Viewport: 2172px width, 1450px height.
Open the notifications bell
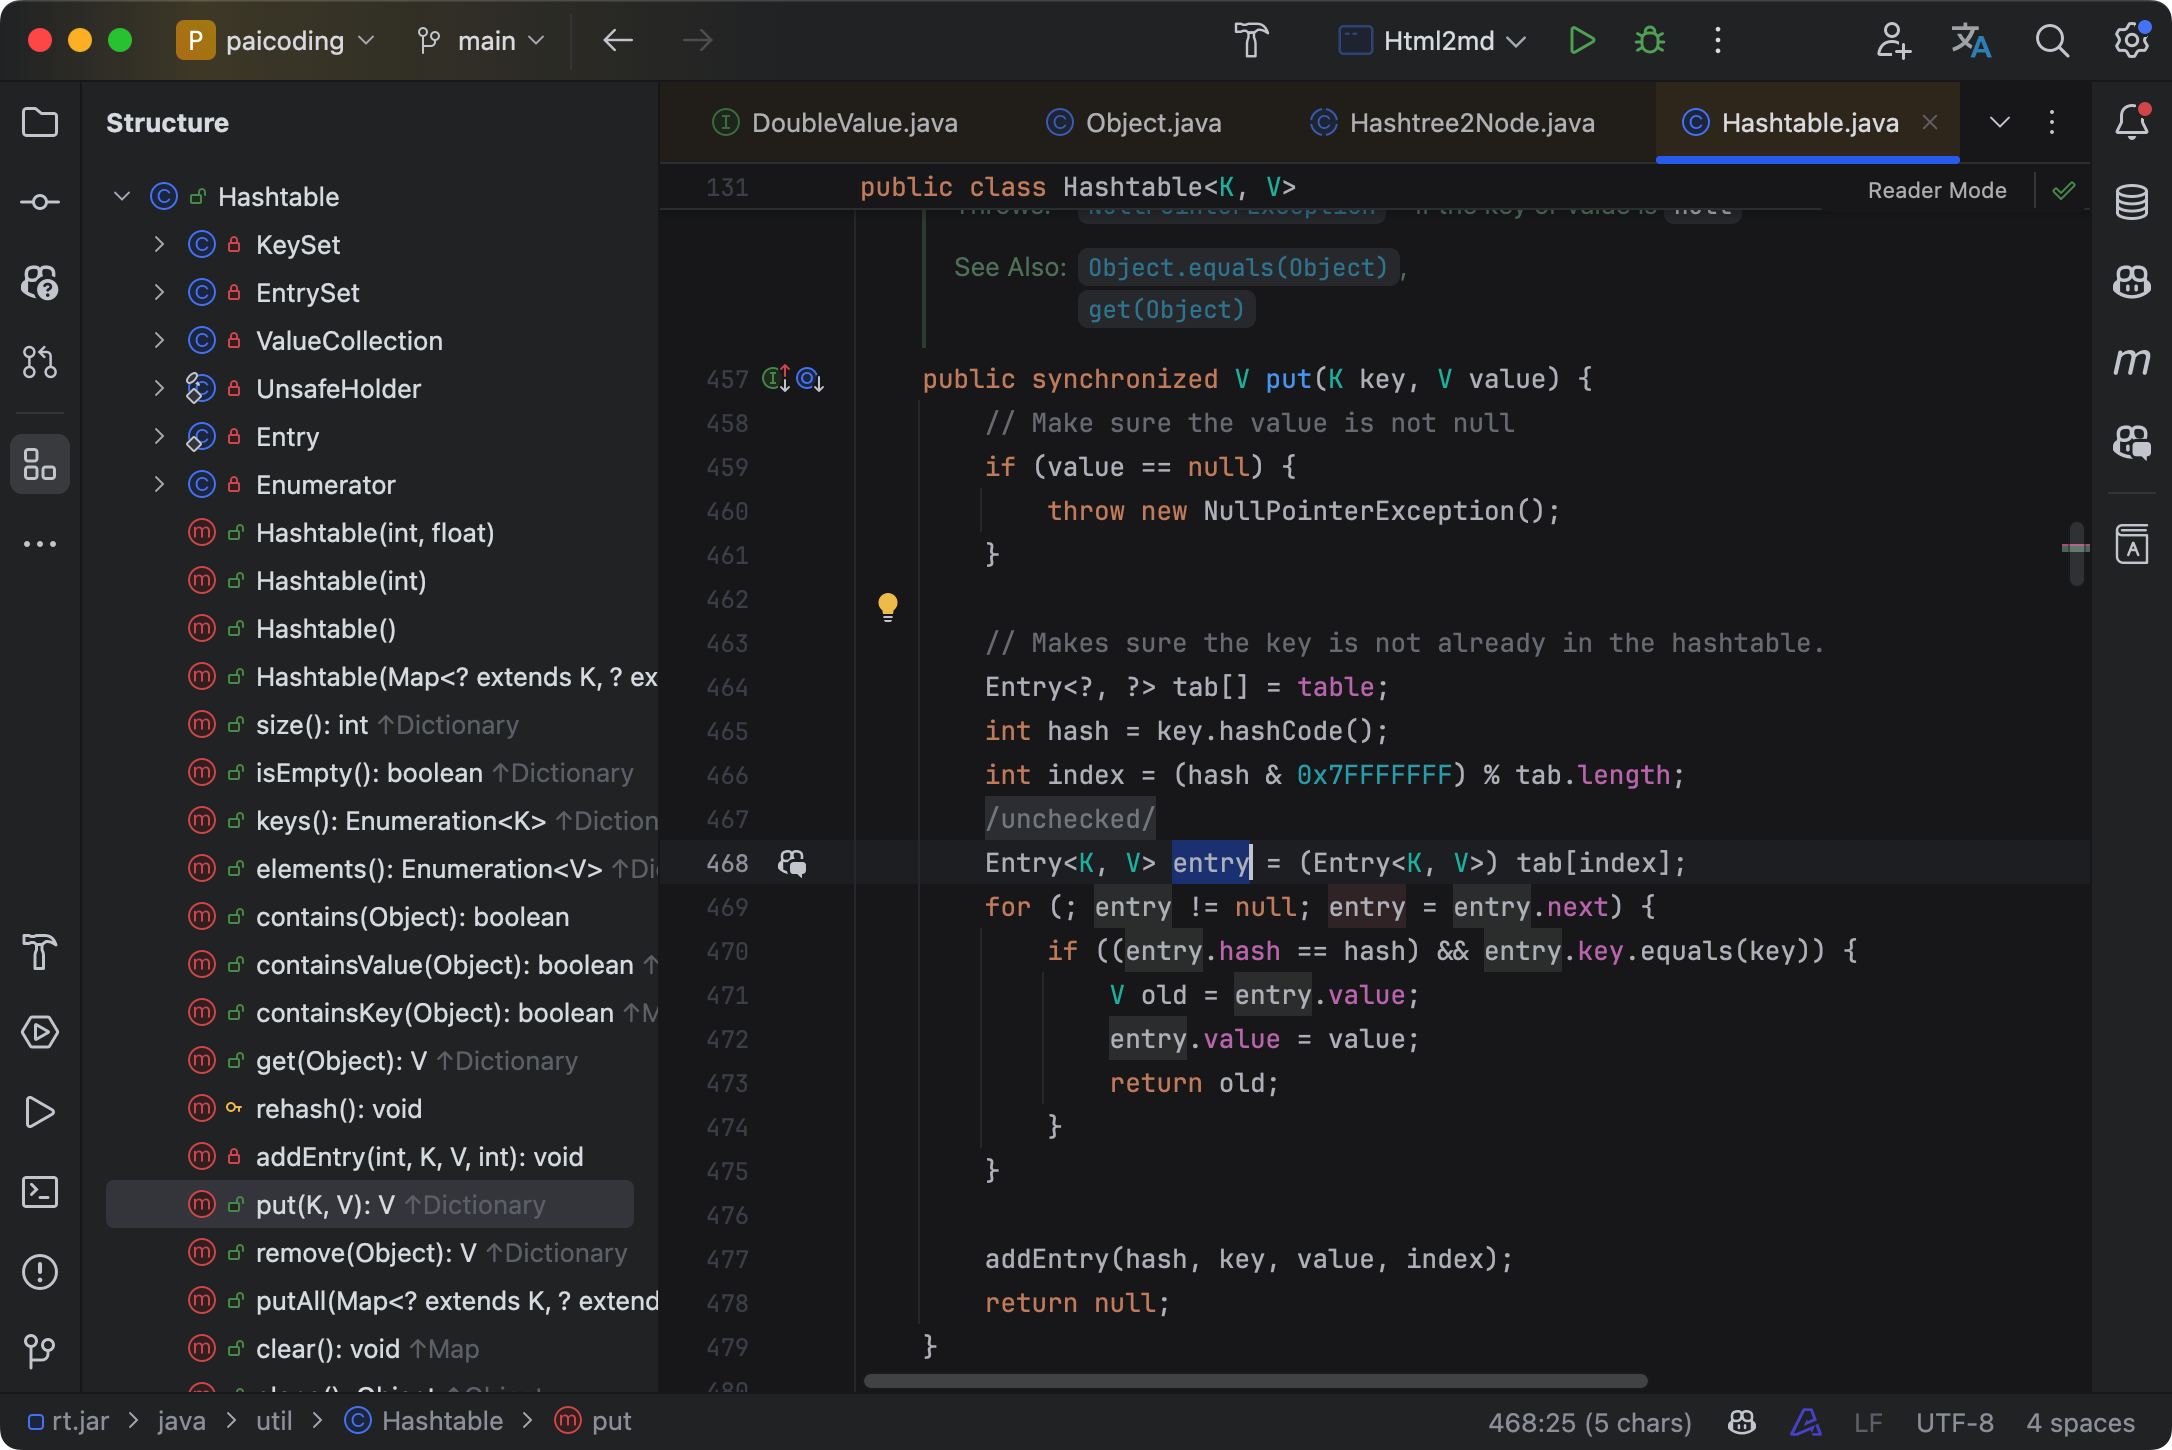(x=2130, y=122)
